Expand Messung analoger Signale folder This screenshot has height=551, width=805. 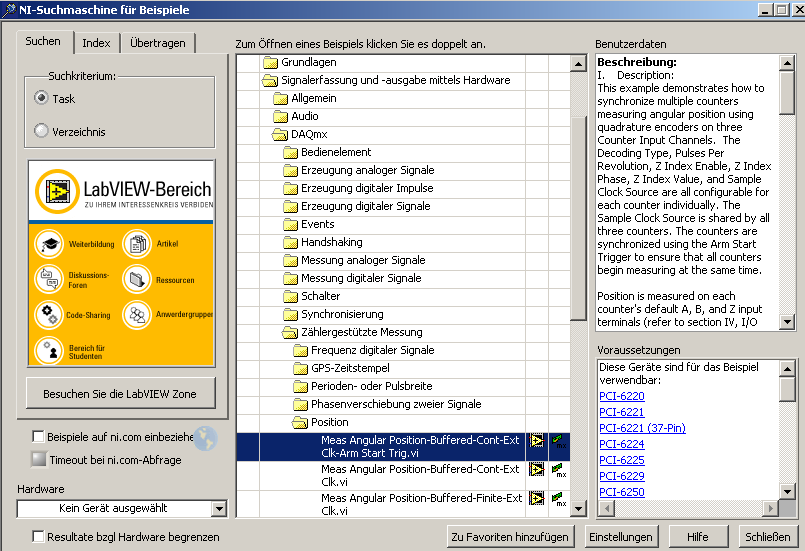[x=290, y=260]
